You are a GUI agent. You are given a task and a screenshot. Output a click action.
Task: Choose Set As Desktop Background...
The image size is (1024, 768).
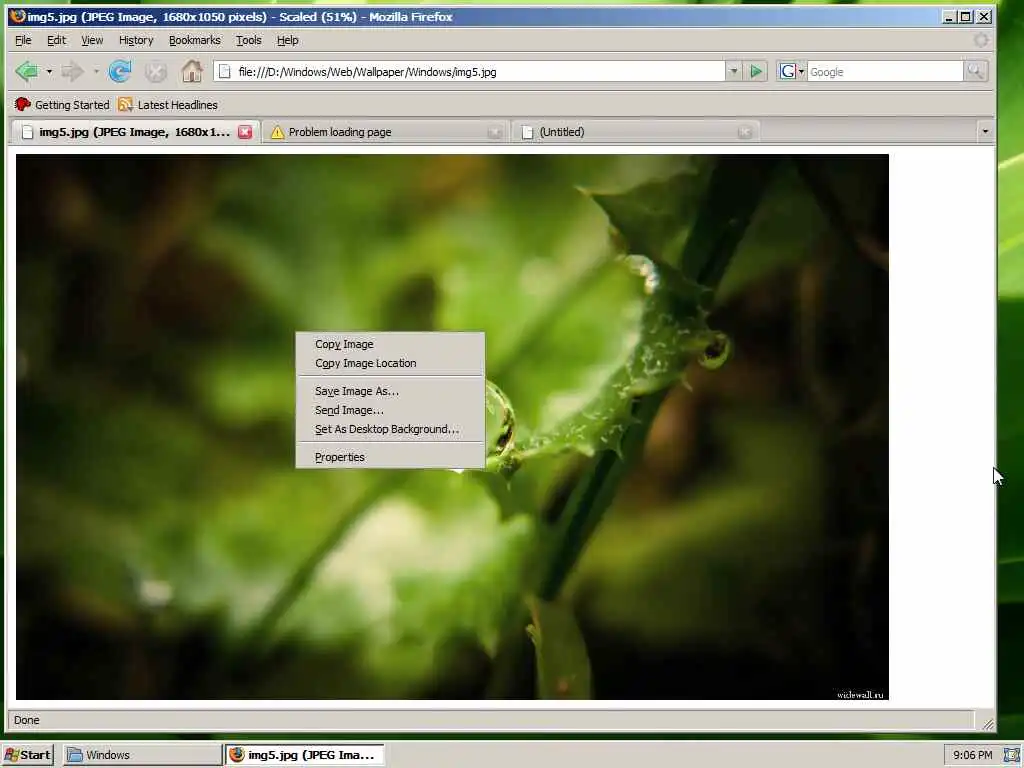[x=391, y=429]
